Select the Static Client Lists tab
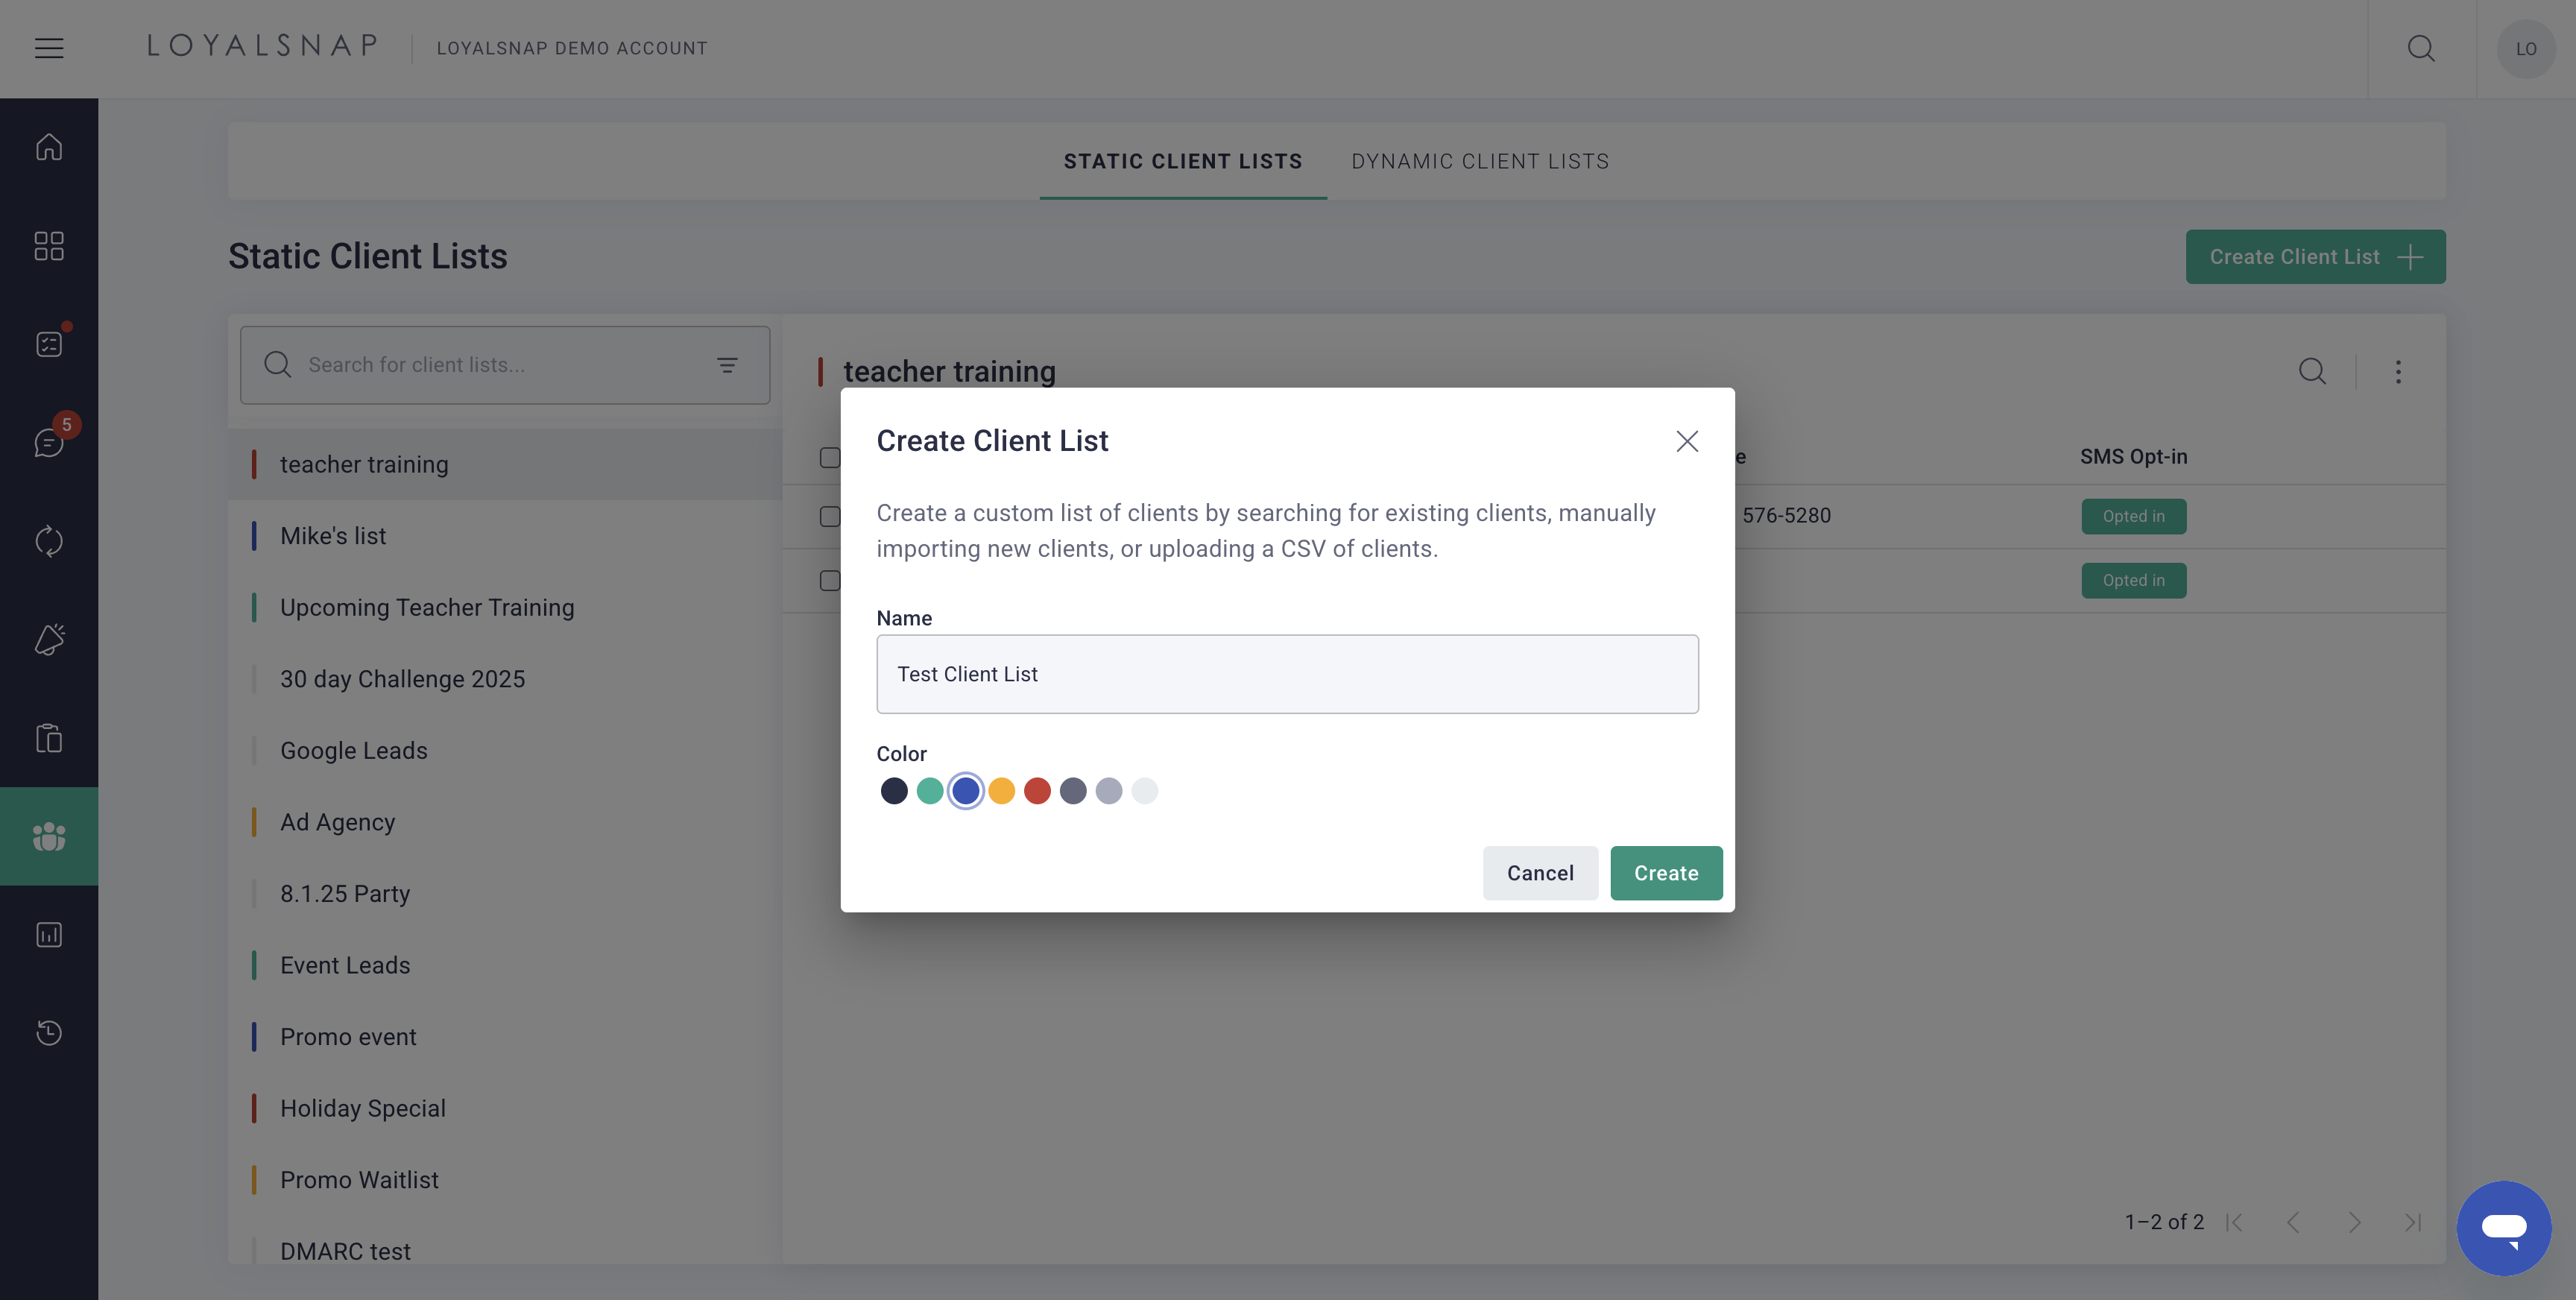This screenshot has height=1300, width=2576. pos(1183,161)
